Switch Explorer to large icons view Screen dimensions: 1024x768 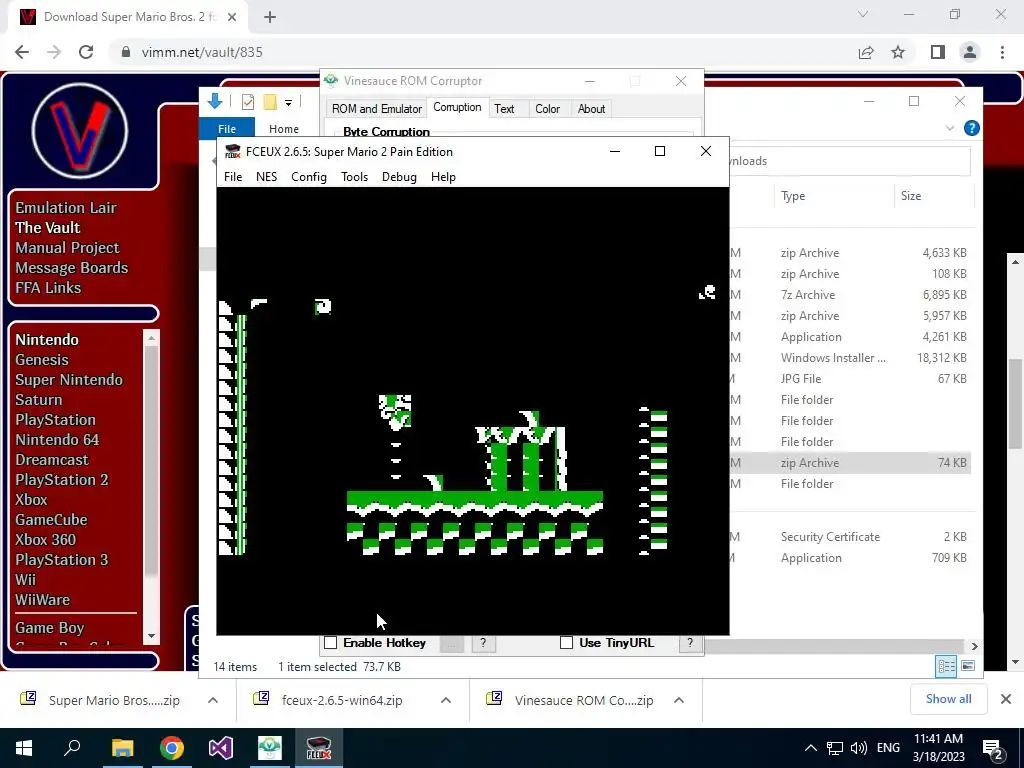(968, 666)
